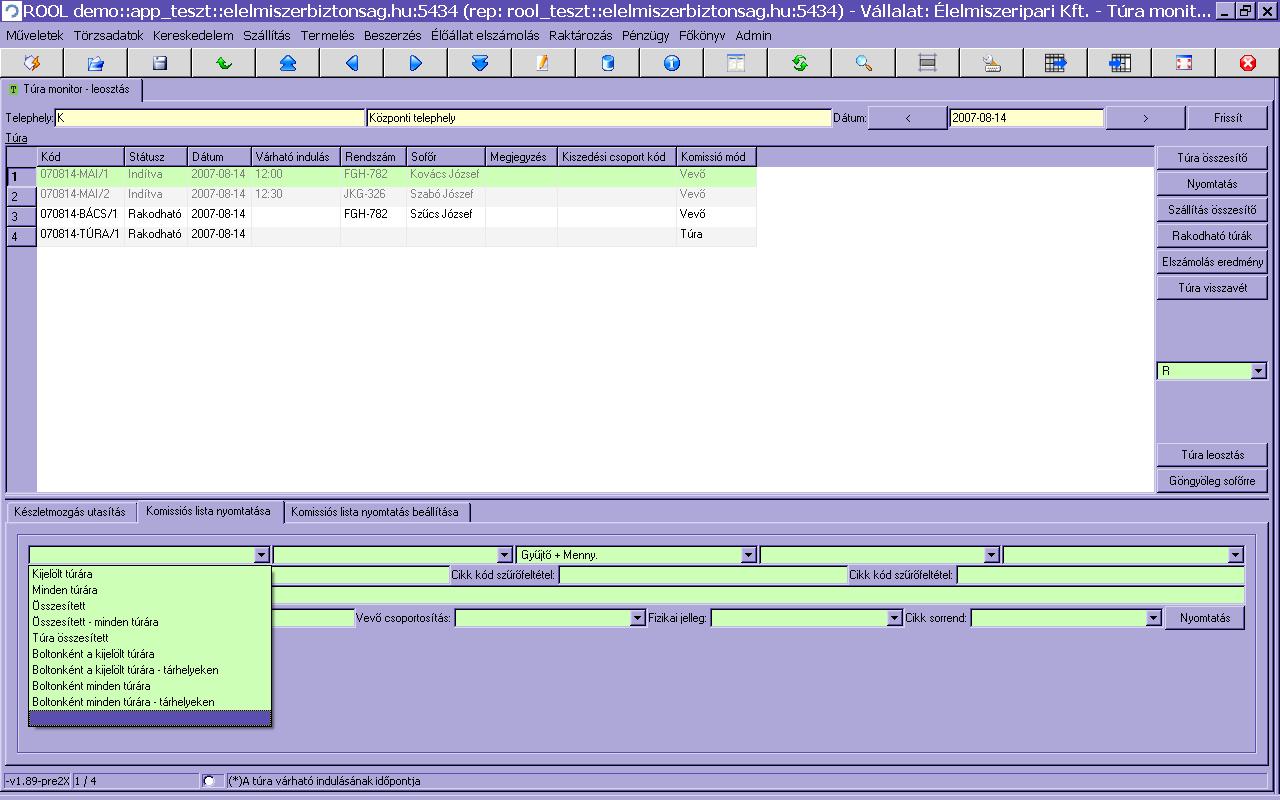Click the Dátum input field
This screenshot has width=1280, height=800.
1026,118
